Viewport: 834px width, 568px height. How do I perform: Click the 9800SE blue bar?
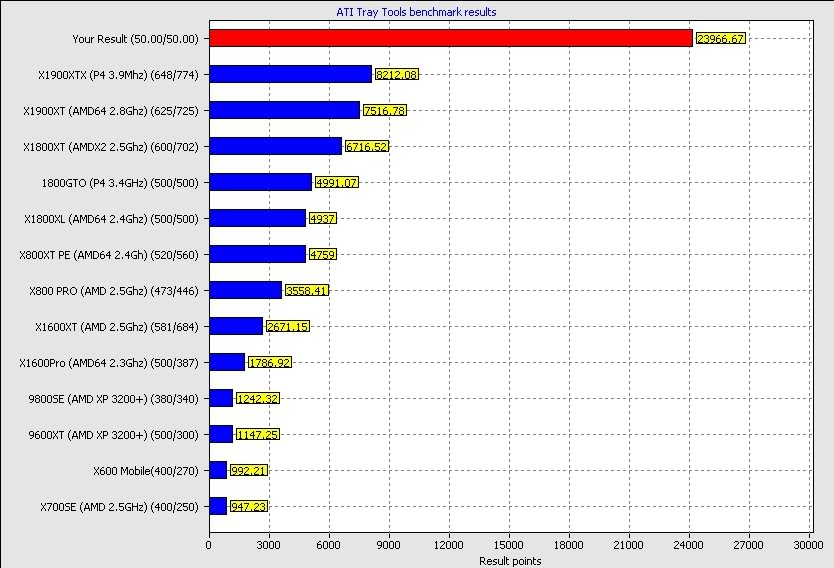point(221,398)
